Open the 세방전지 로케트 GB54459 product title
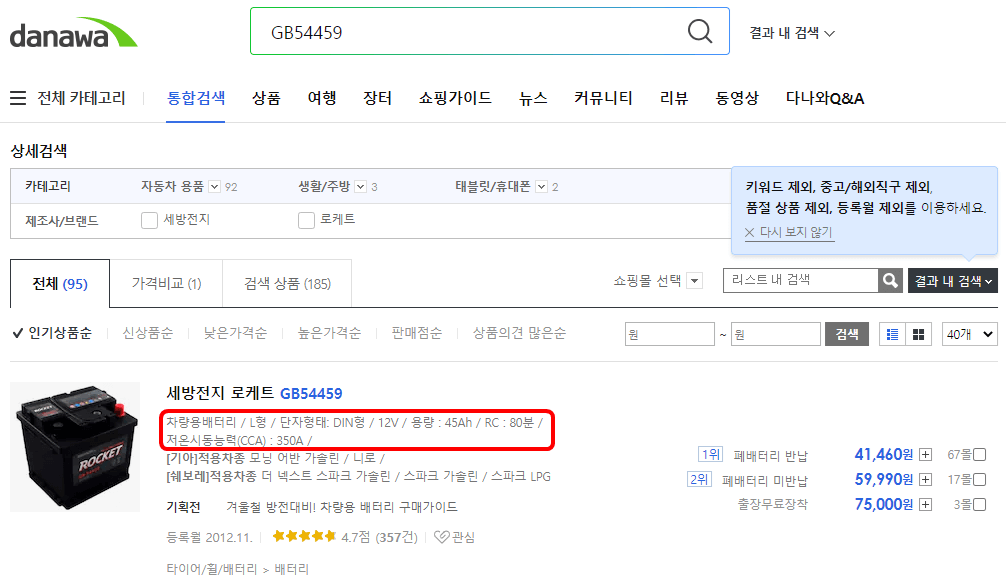The height and width of the screenshot is (588, 1006). pyautogui.click(x=254, y=393)
